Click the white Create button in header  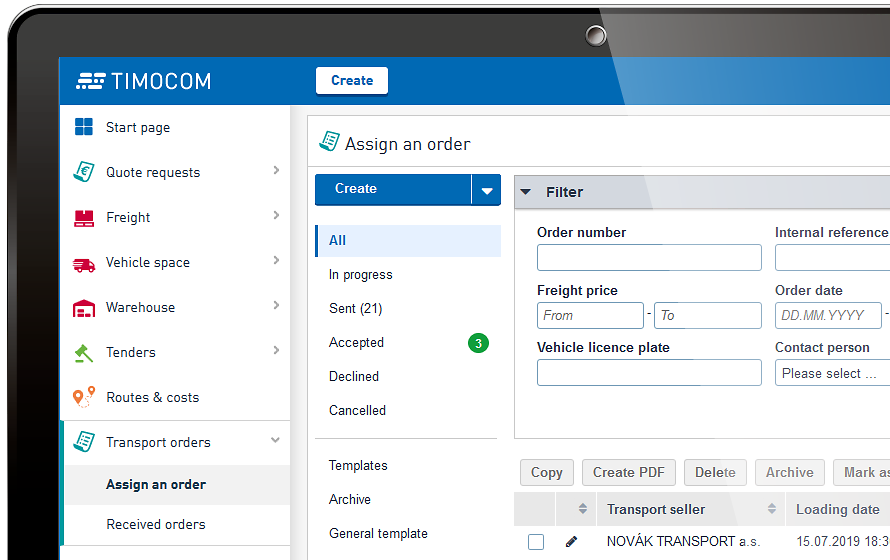point(352,81)
